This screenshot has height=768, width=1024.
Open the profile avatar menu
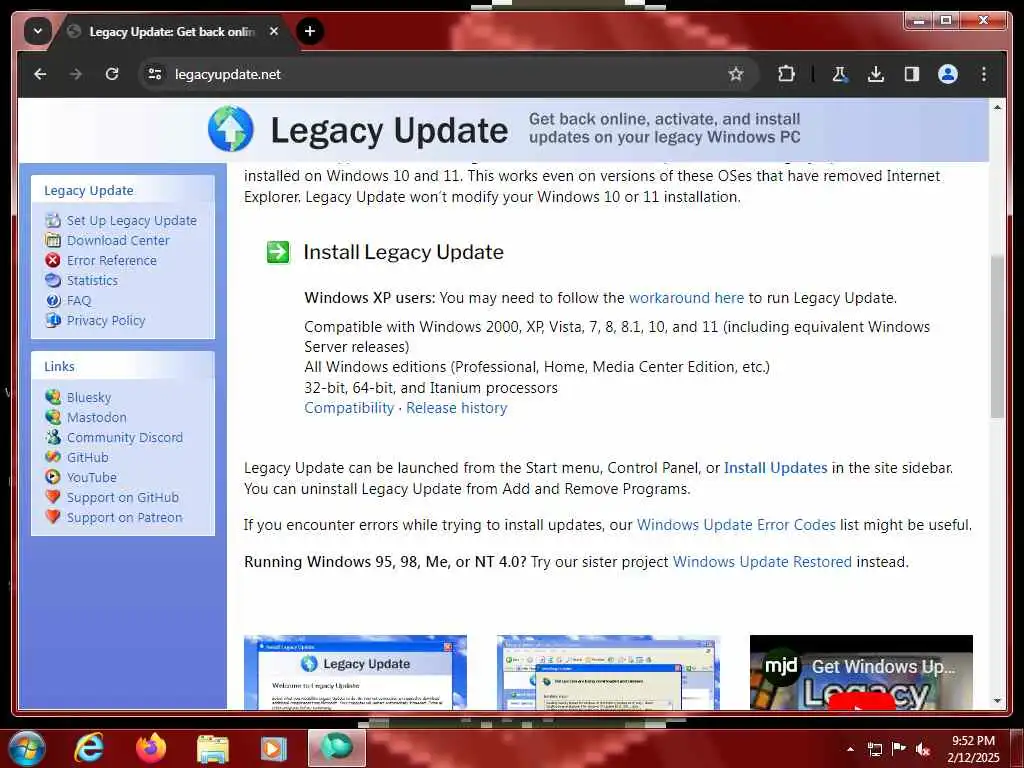[948, 74]
